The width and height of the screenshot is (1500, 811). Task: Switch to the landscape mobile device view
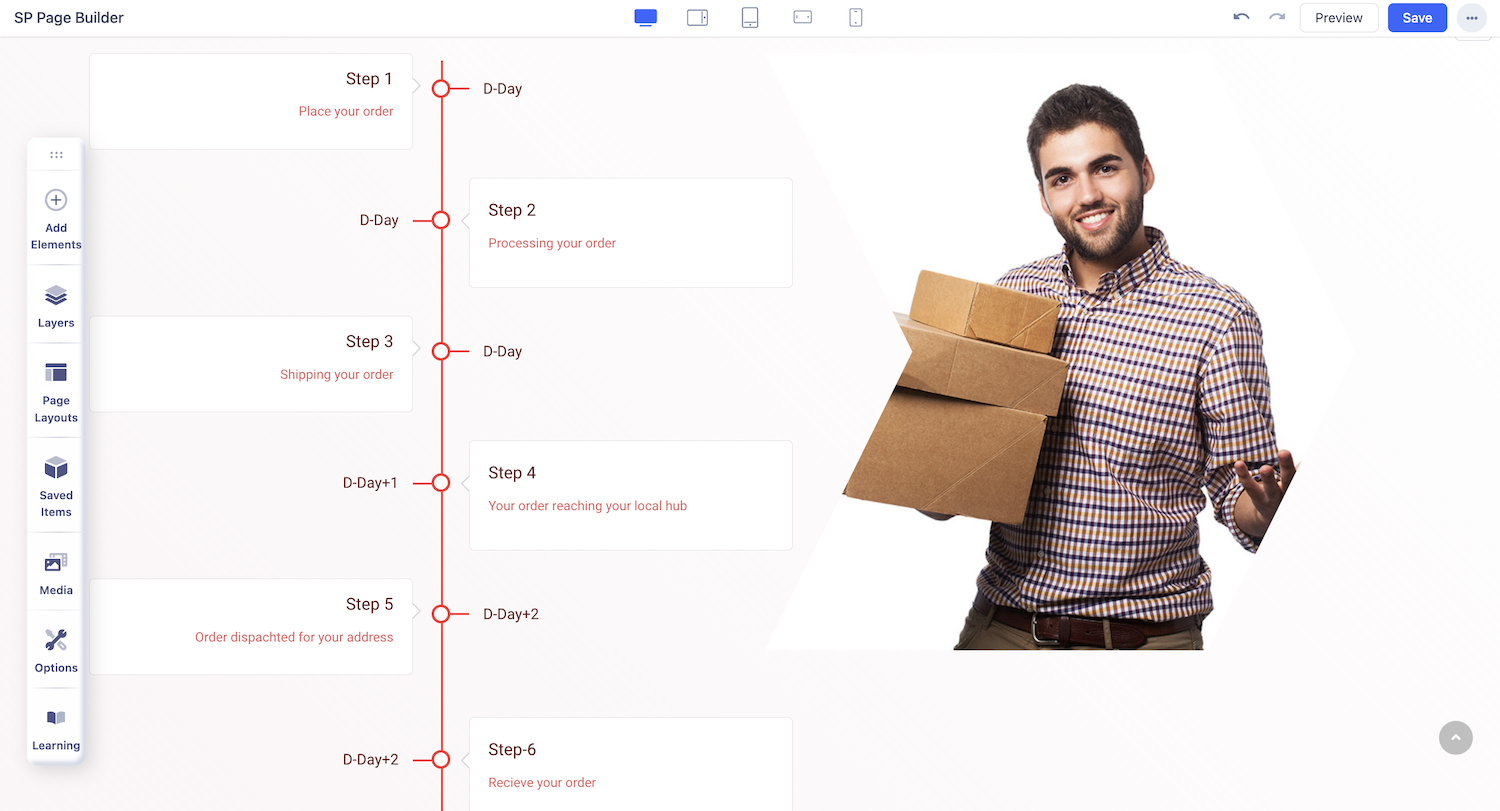(803, 18)
